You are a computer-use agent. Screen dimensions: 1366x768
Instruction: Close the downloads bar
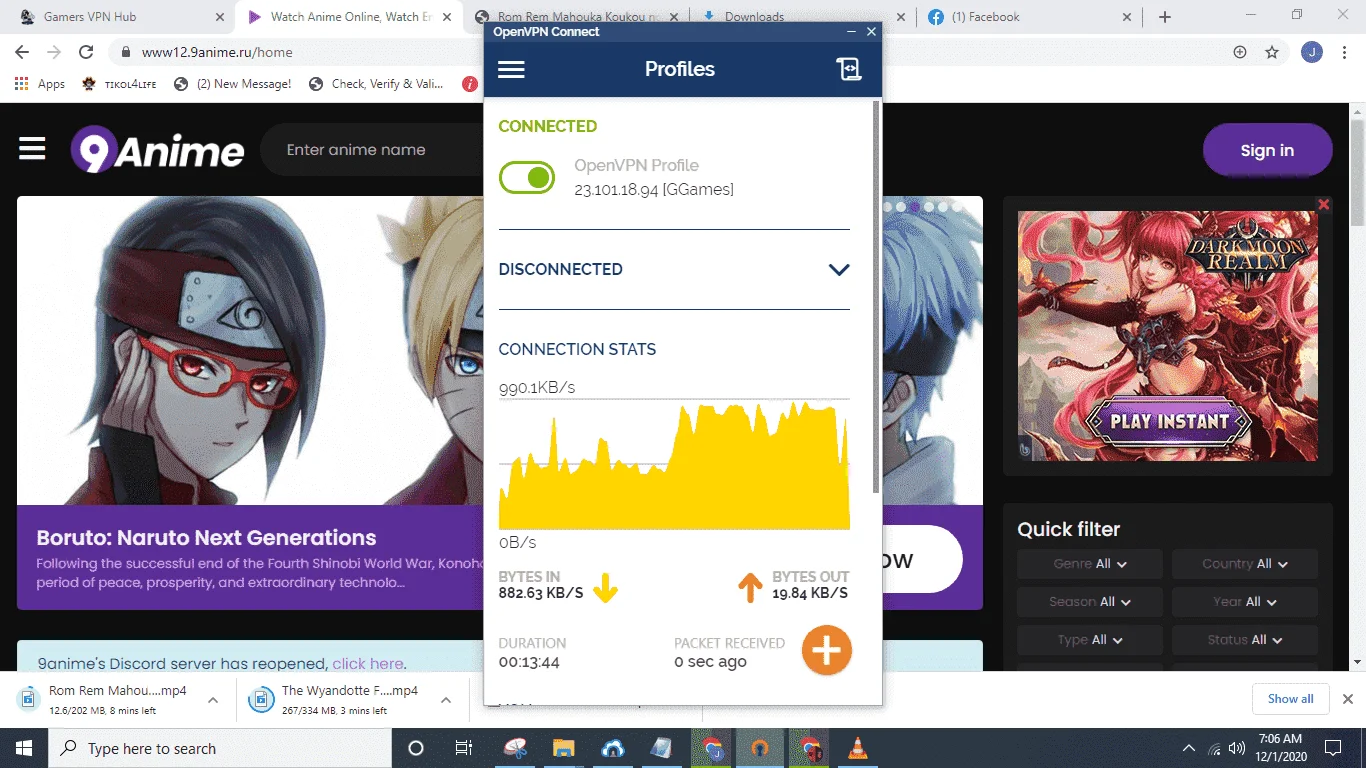[1348, 699]
